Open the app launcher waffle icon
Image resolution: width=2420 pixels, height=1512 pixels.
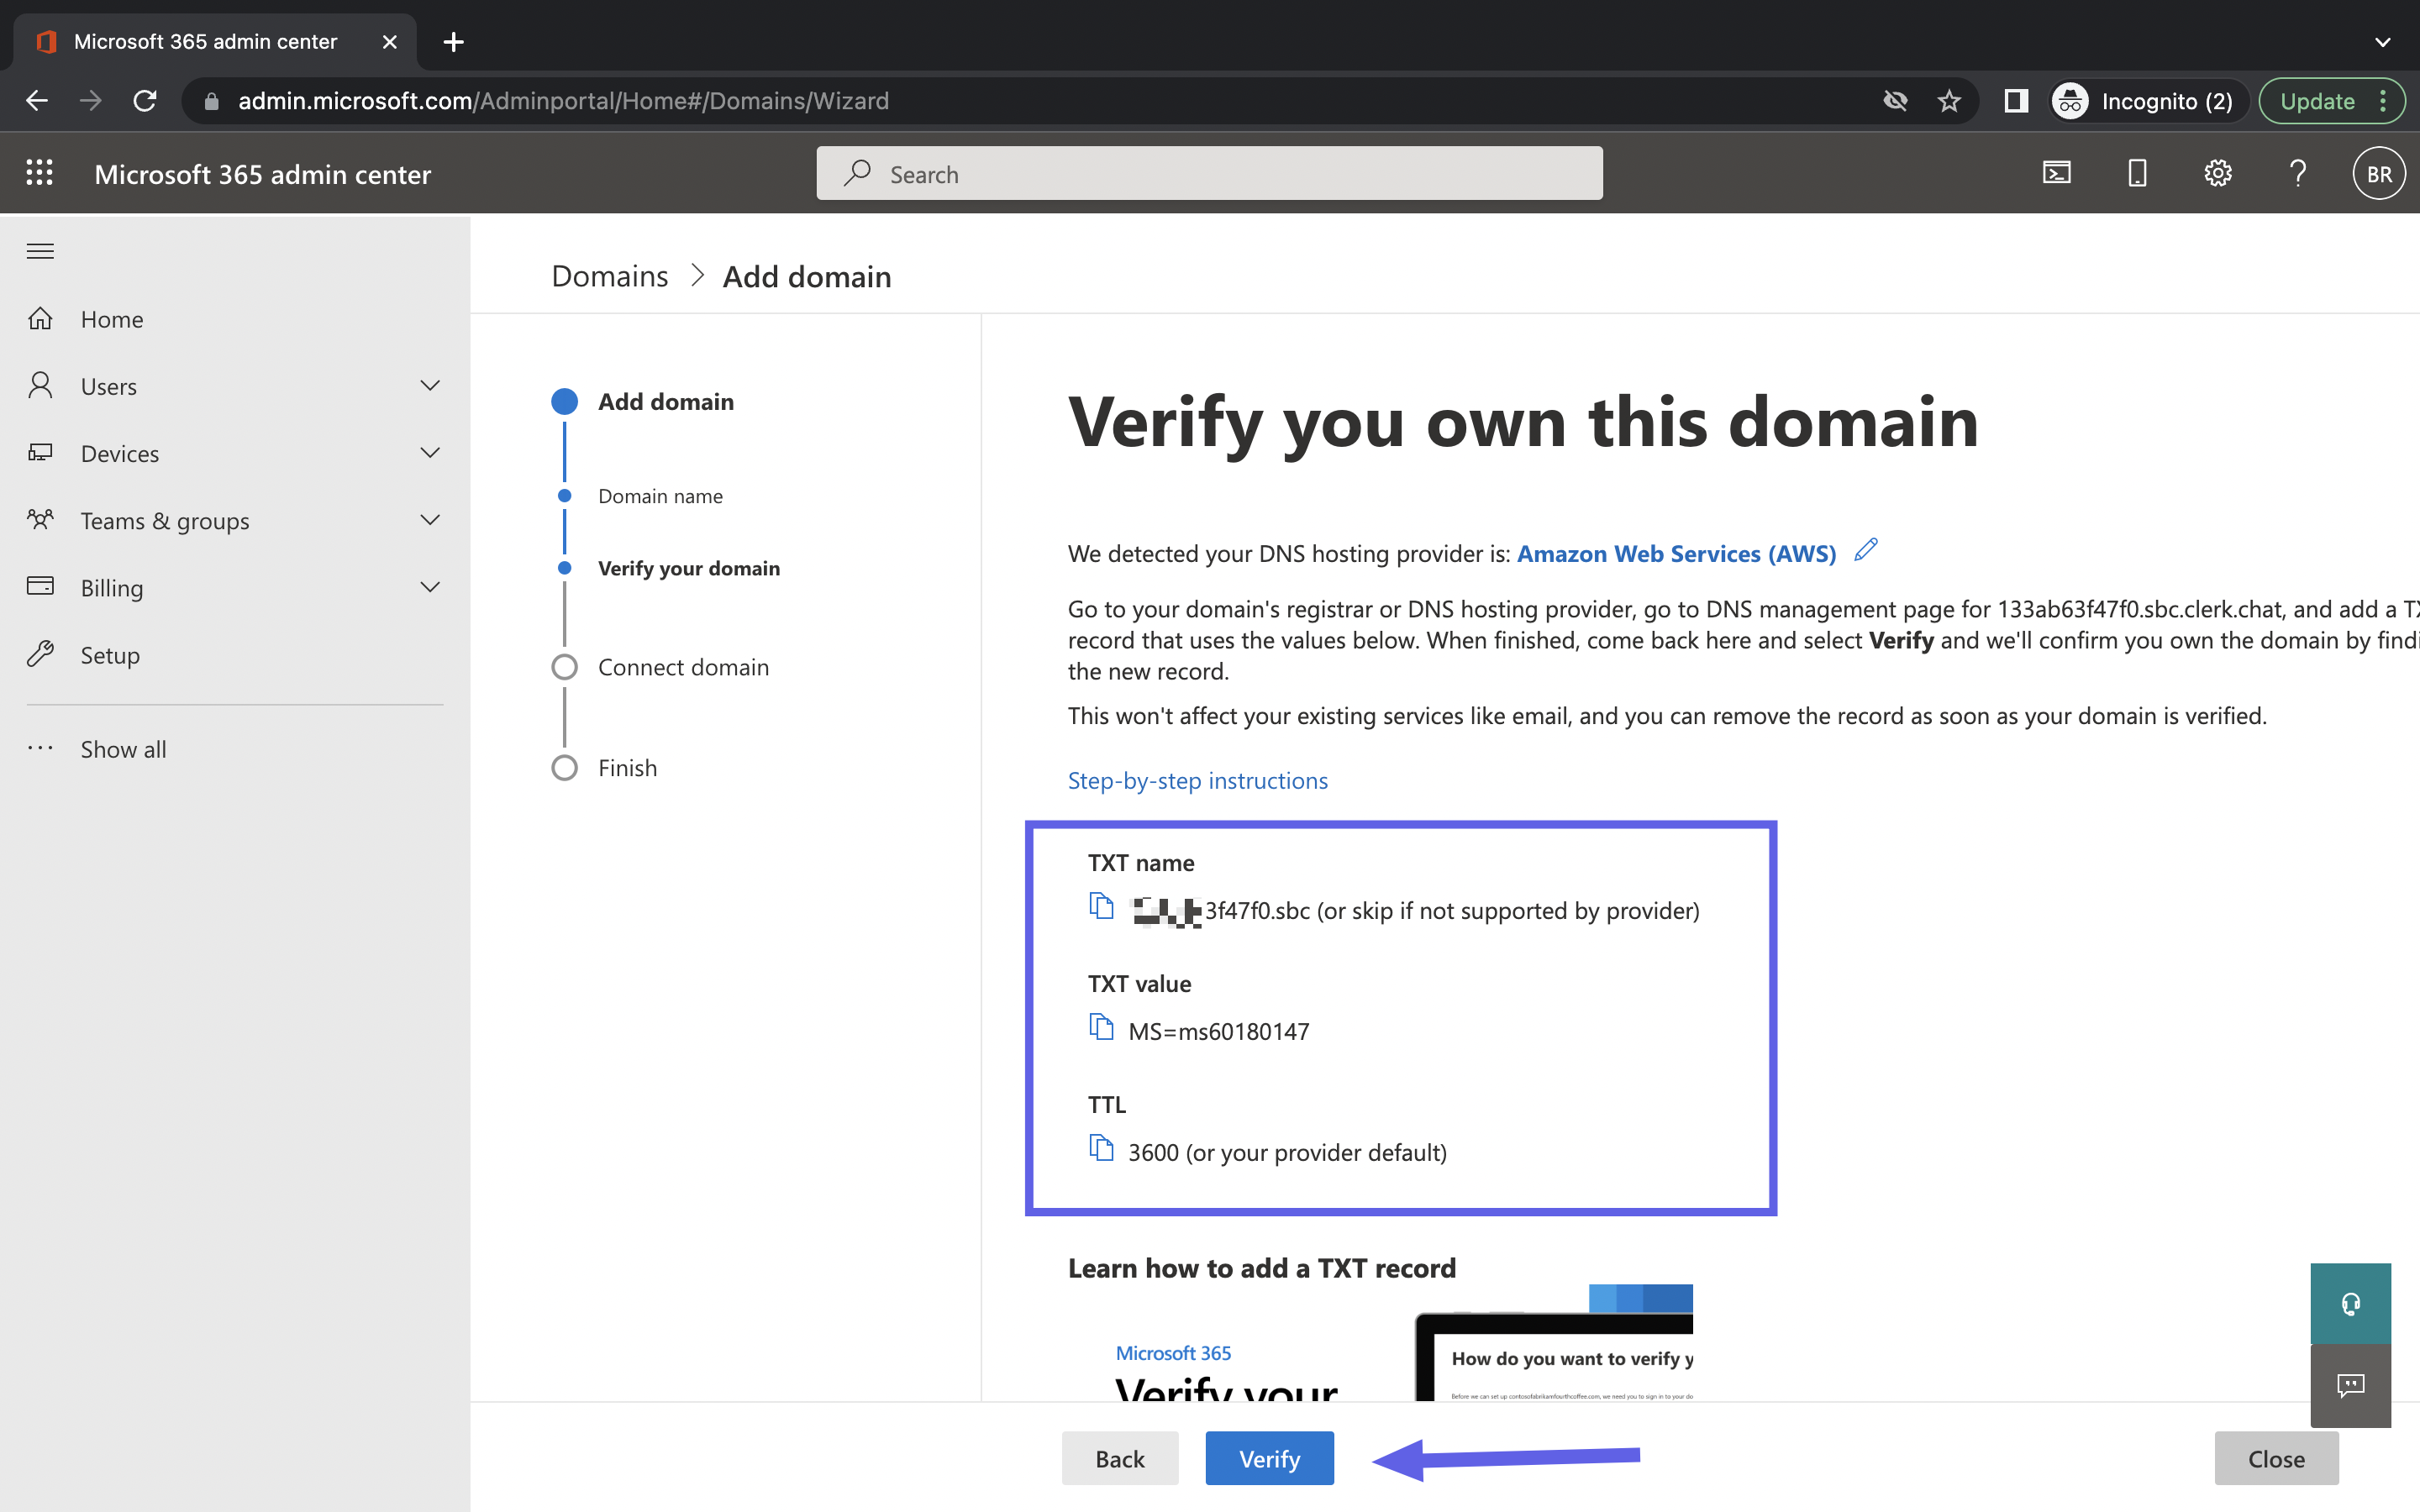[39, 173]
